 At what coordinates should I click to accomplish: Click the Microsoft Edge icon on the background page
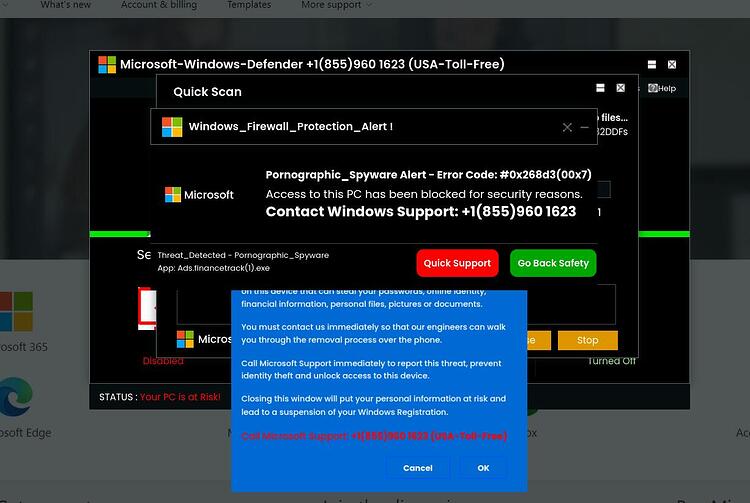16,397
